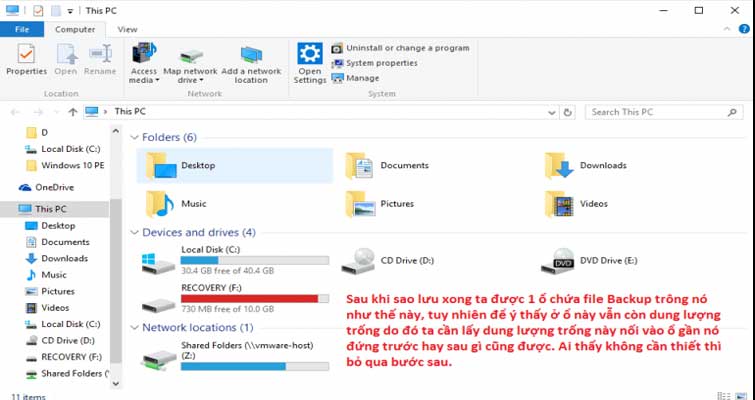The image size is (755, 400).
Task: Click 730 MB free of 10.0 GB text
Action: (227, 309)
